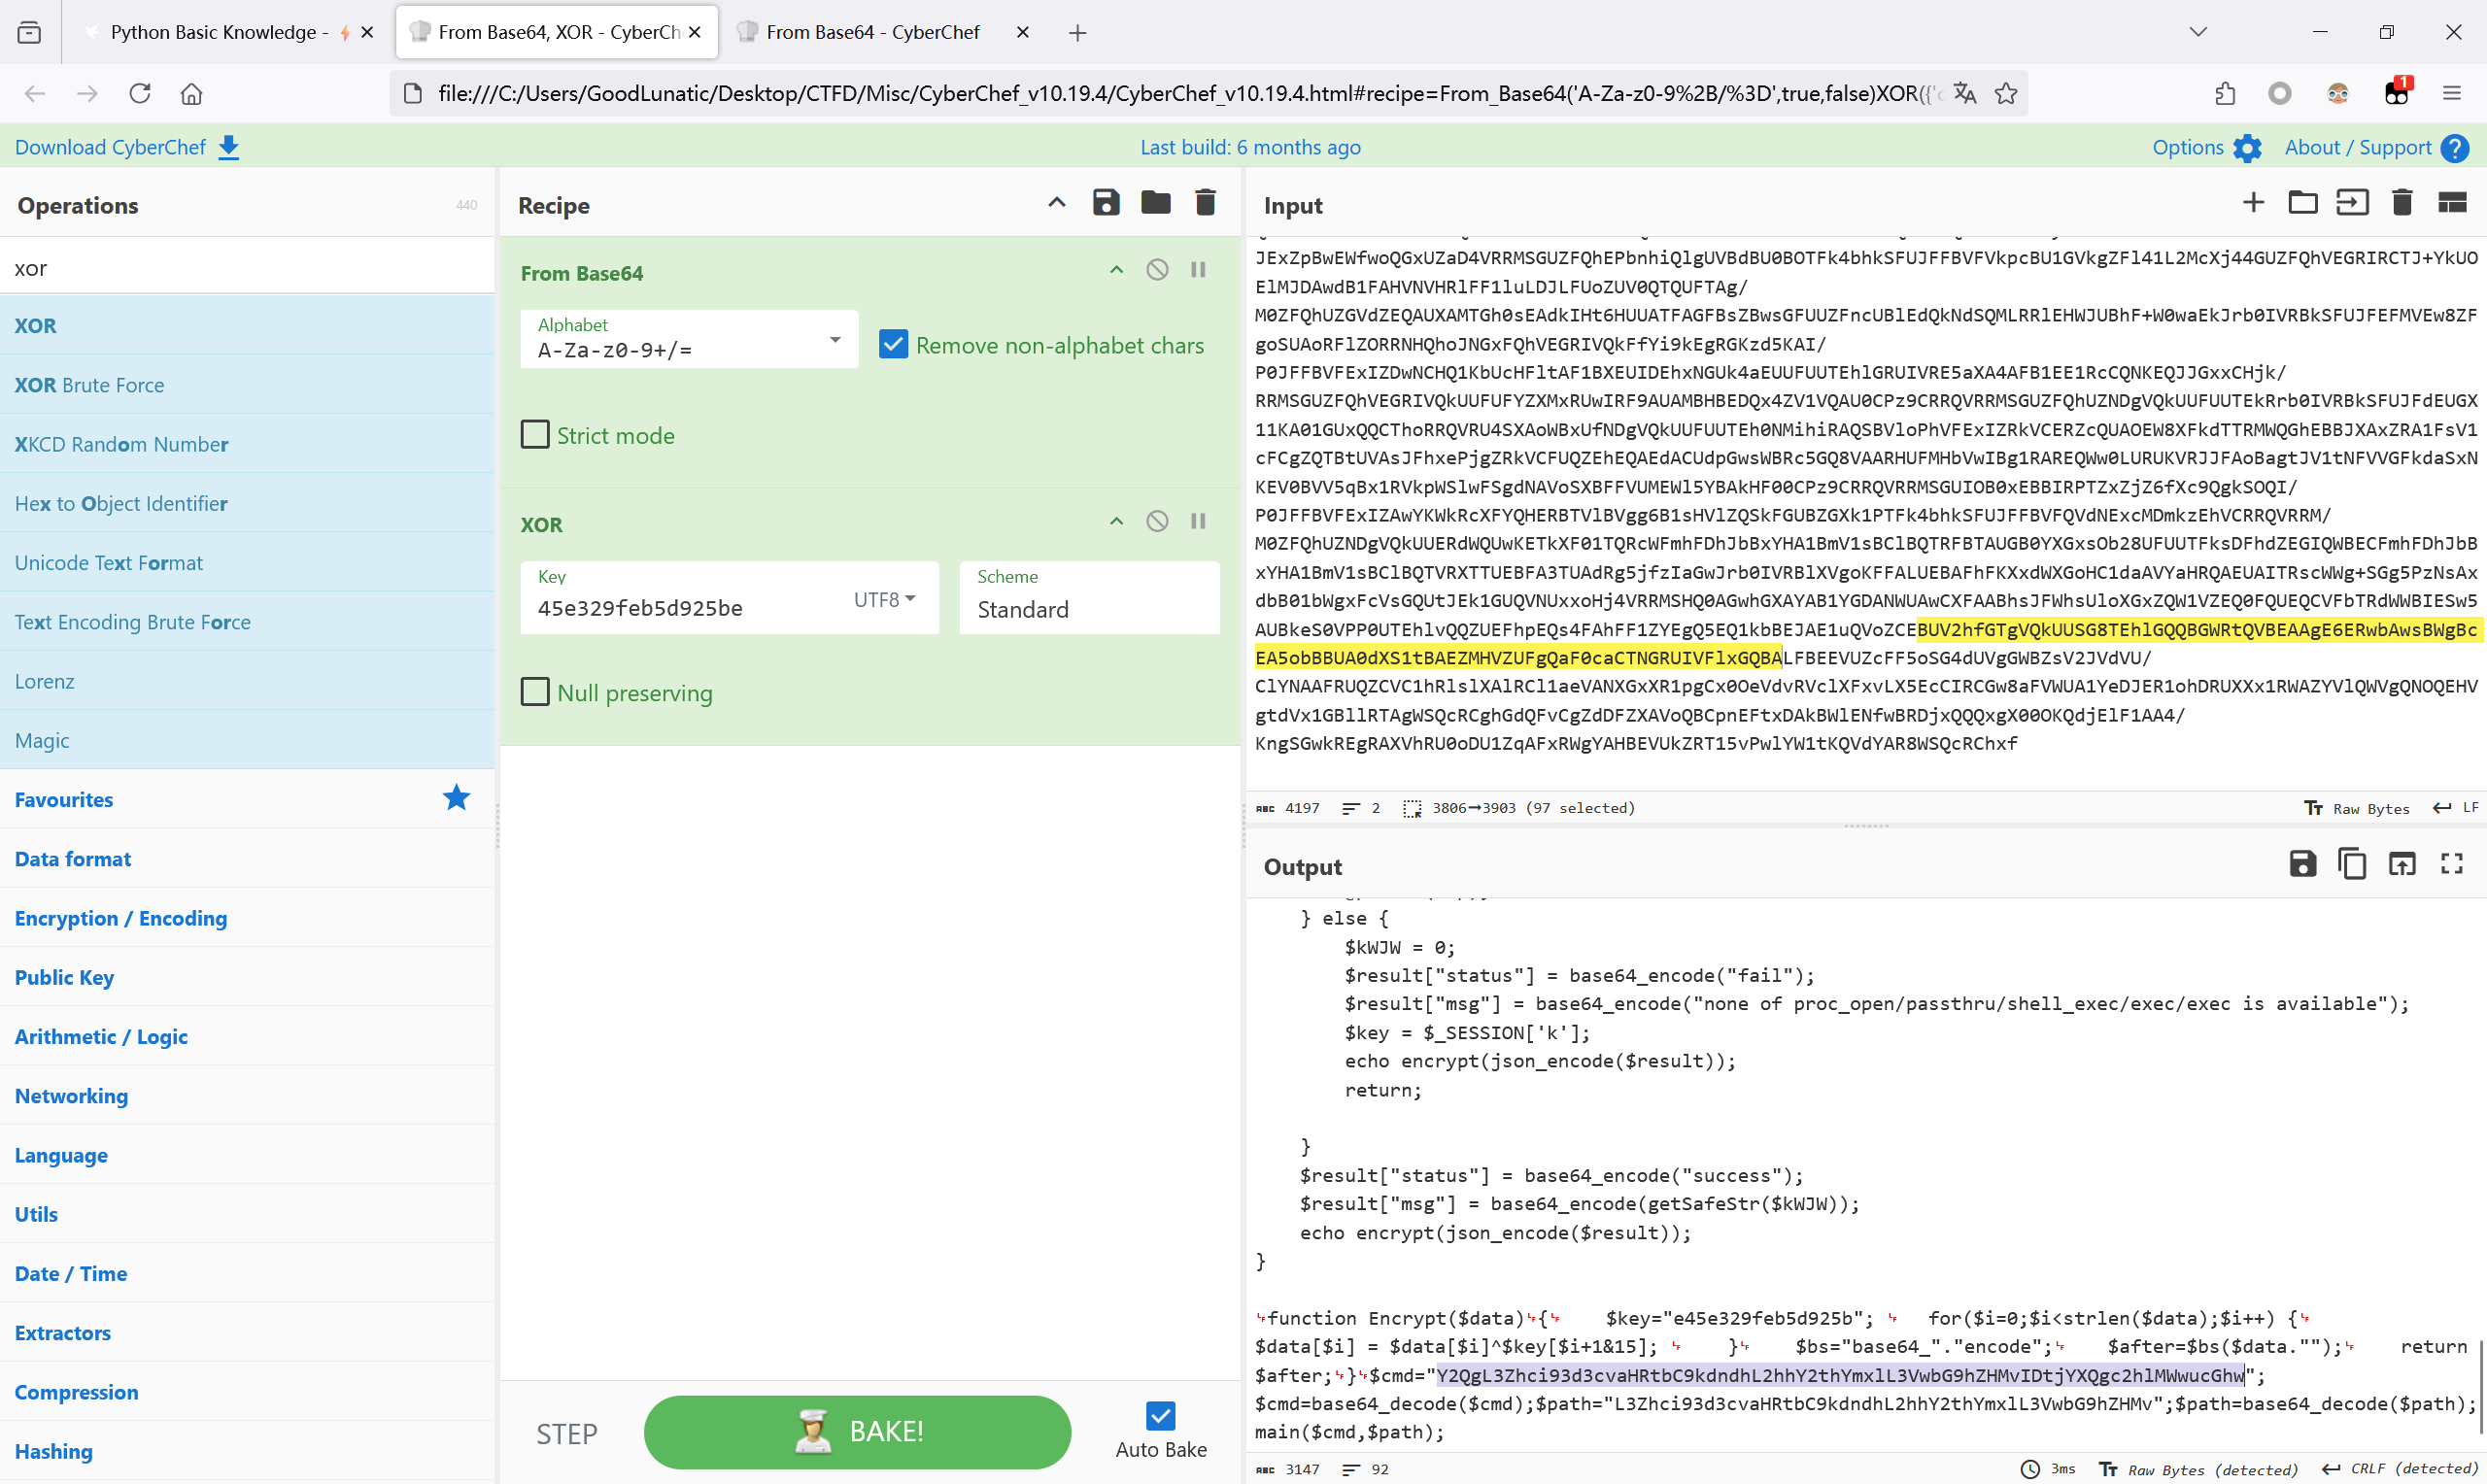The height and width of the screenshot is (1484, 2487).
Task: Open a new browser tab
Action: pos(1077,33)
